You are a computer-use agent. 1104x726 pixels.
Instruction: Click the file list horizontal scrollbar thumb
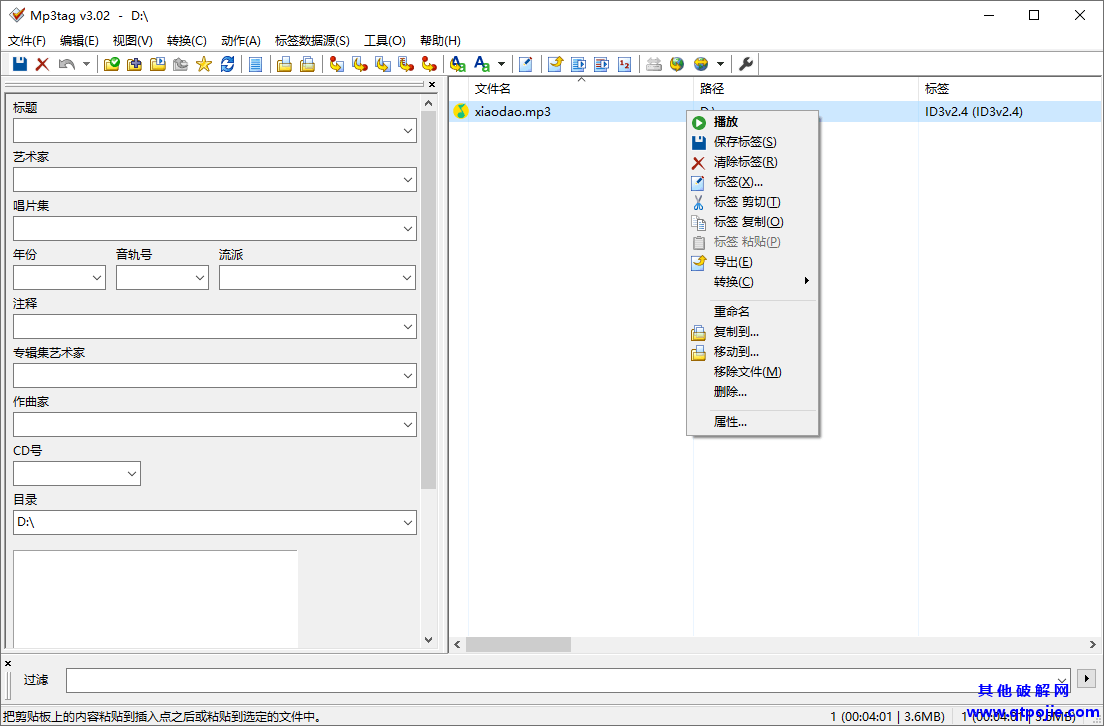point(518,644)
